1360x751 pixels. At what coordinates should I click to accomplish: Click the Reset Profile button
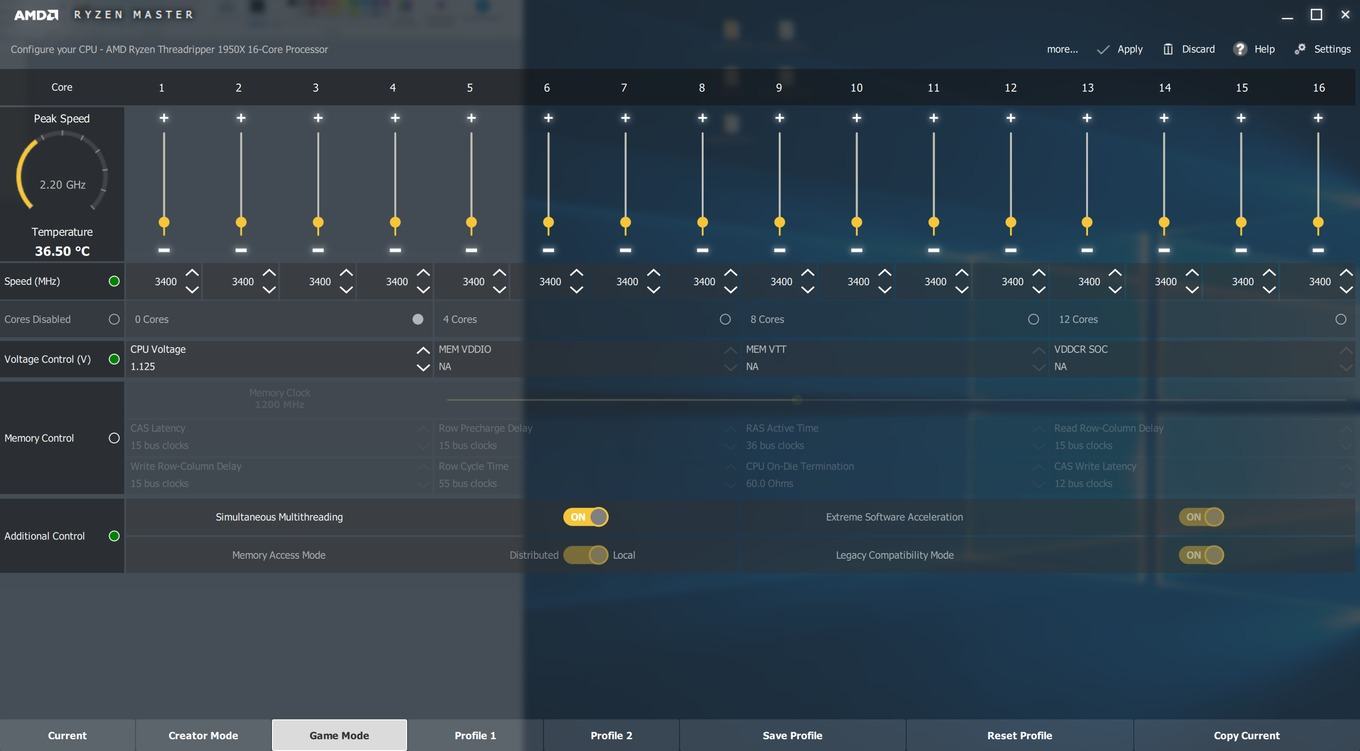coord(1019,735)
